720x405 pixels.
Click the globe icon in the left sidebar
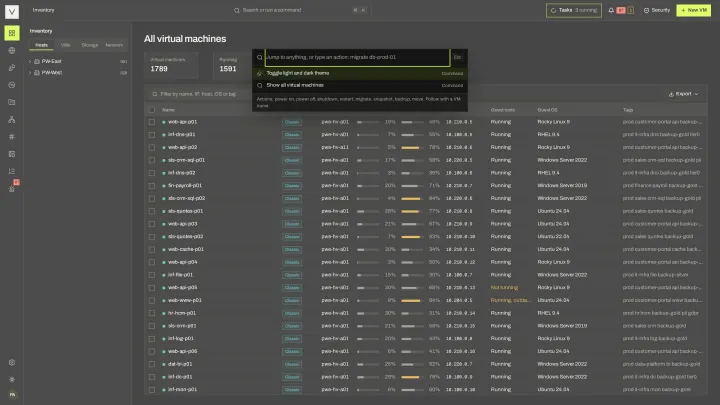[12, 51]
